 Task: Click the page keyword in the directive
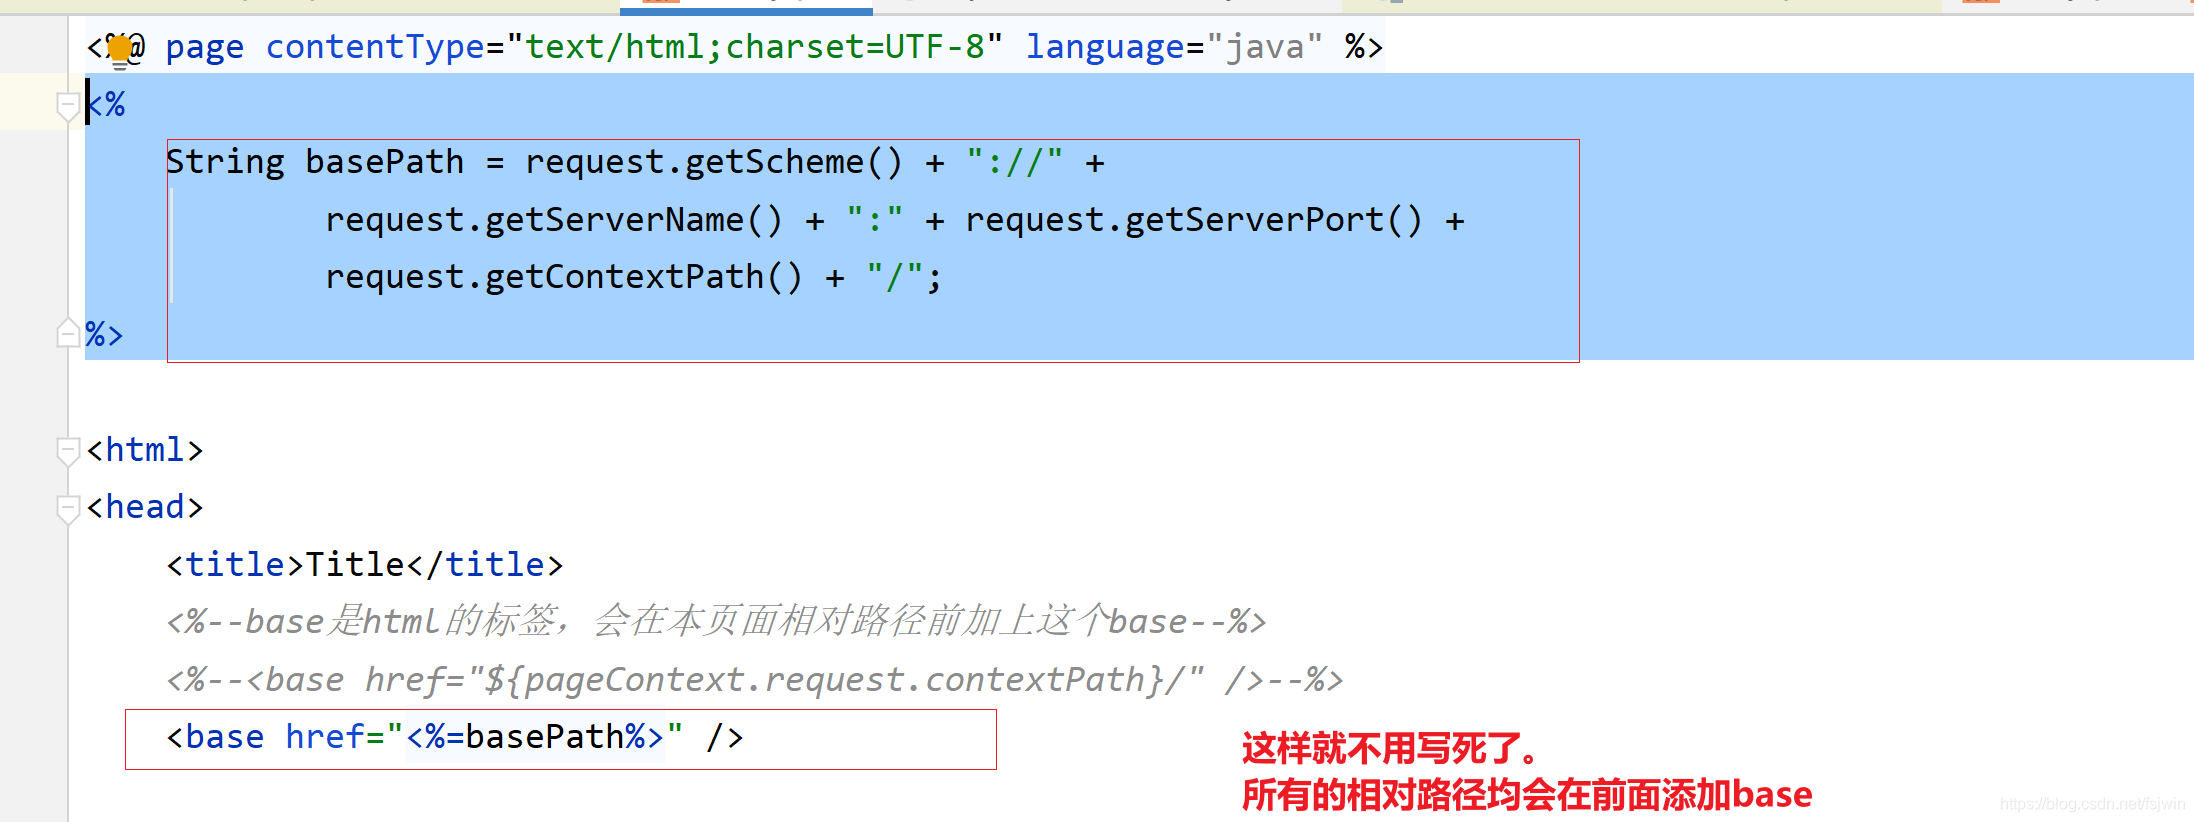pos(205,47)
